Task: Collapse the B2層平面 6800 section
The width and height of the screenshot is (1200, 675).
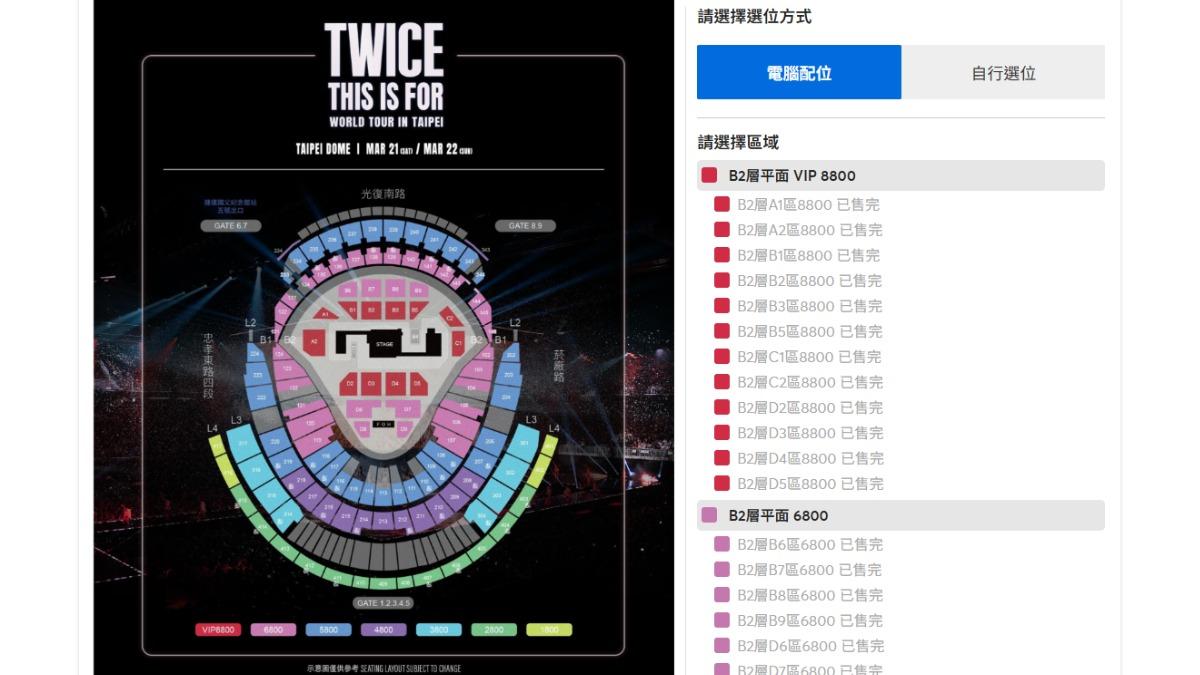Action: click(900, 515)
